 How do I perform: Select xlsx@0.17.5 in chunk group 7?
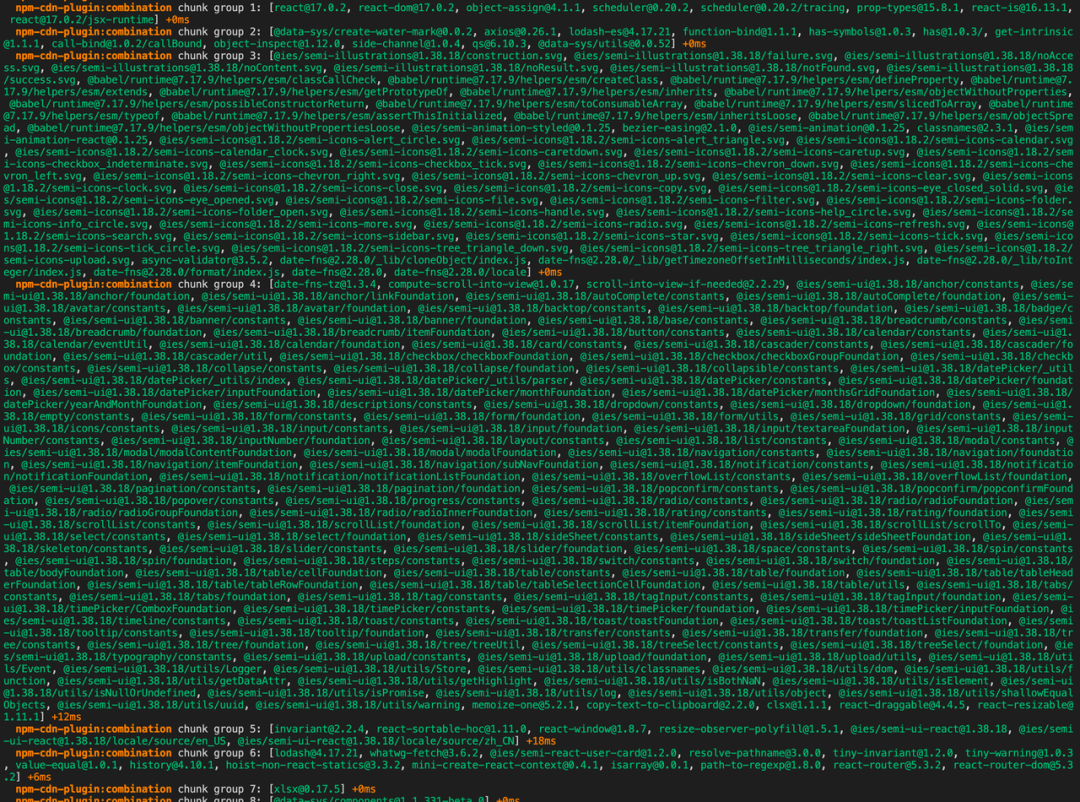click(x=307, y=789)
